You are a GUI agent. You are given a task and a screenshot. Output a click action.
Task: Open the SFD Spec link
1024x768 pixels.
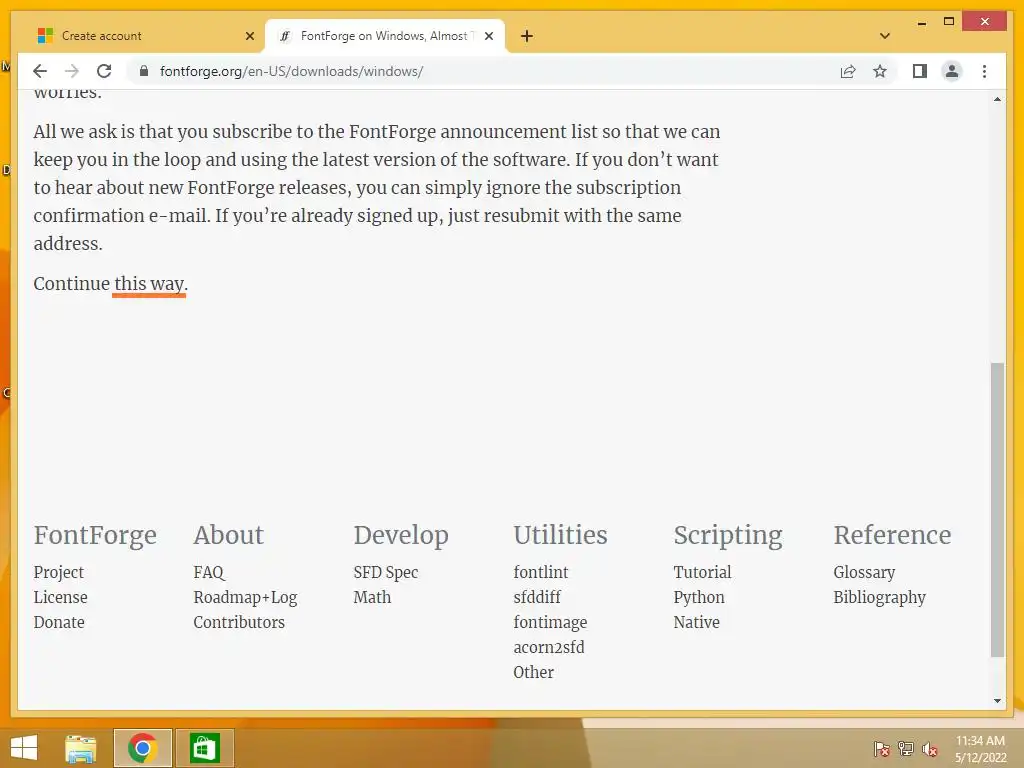385,572
